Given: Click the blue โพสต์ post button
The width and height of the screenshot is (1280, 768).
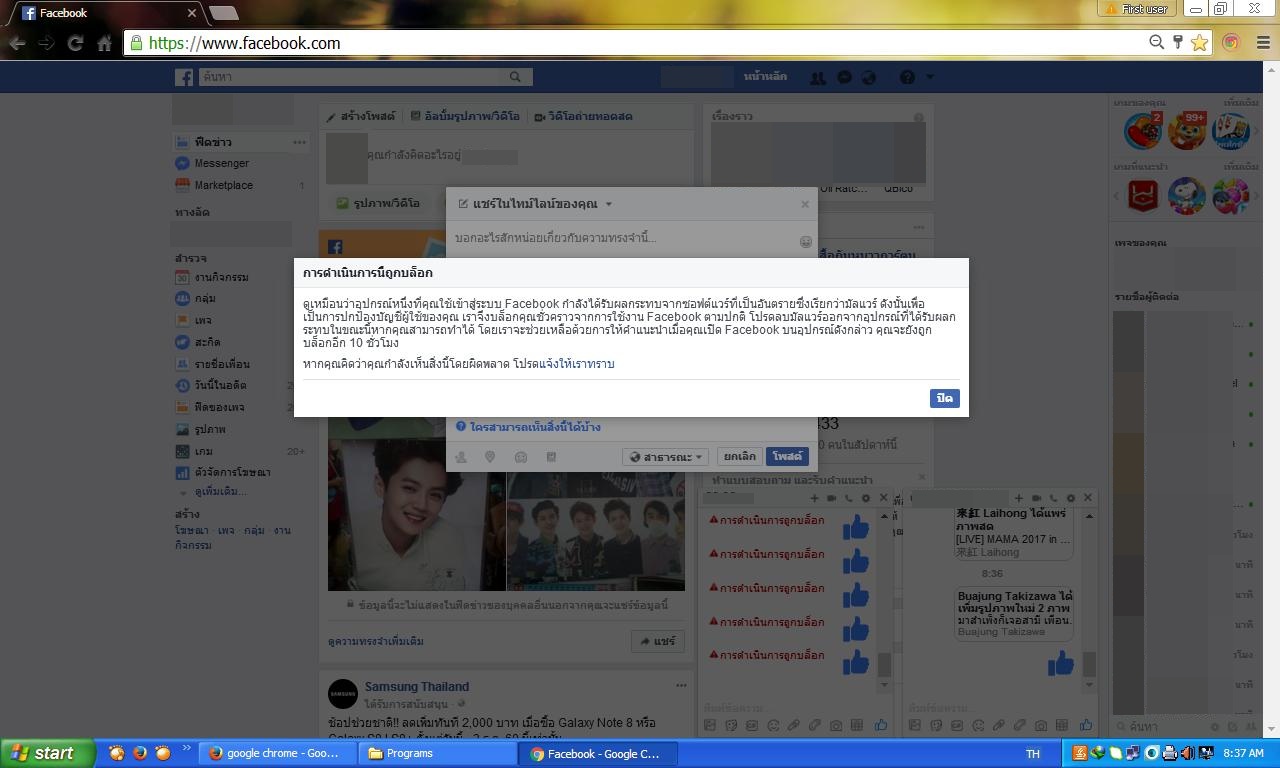Looking at the screenshot, I should 787,456.
